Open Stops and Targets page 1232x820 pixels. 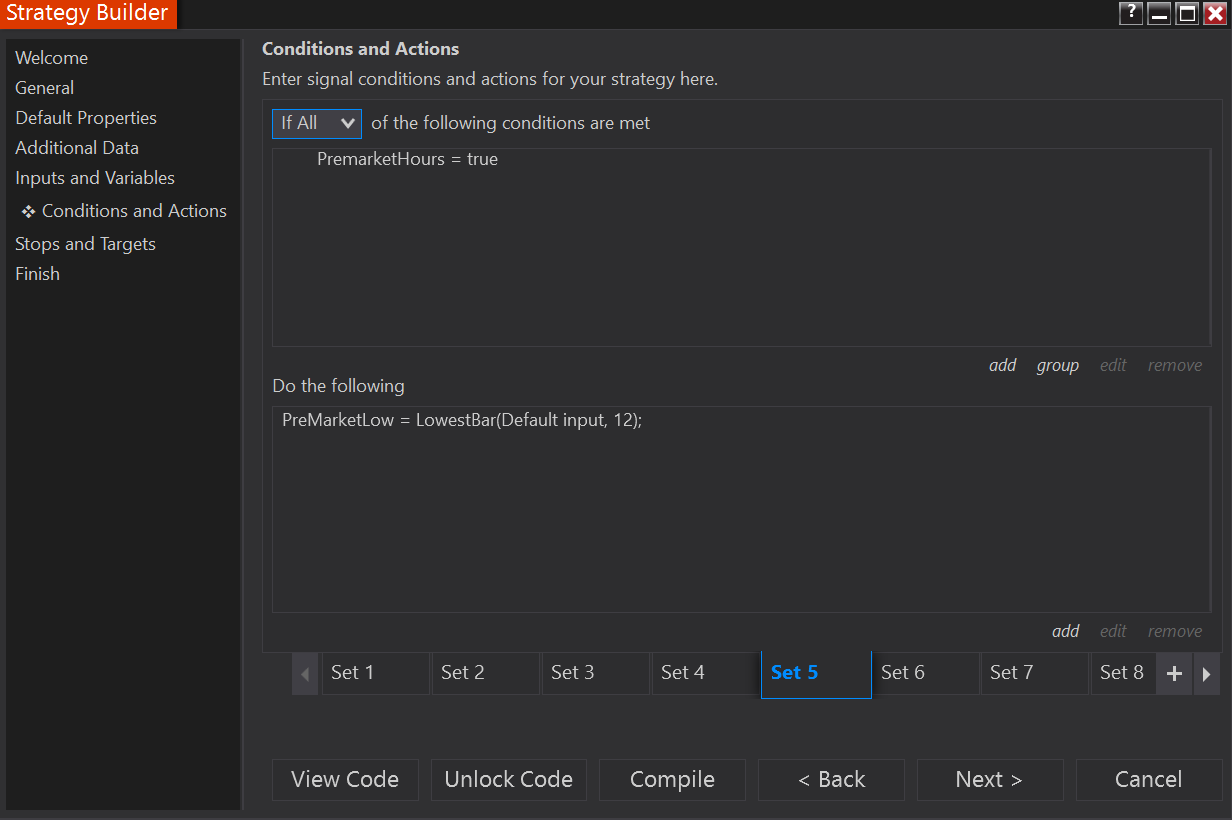pos(85,244)
